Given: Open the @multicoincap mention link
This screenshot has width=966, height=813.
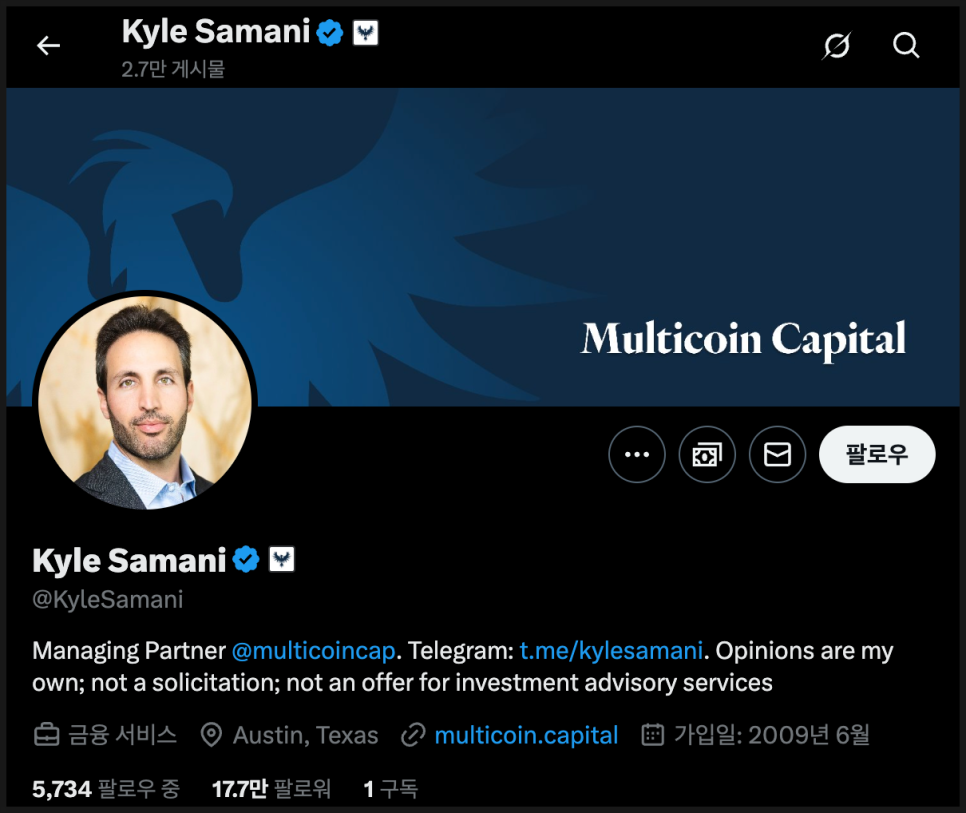Looking at the screenshot, I should 314,651.
